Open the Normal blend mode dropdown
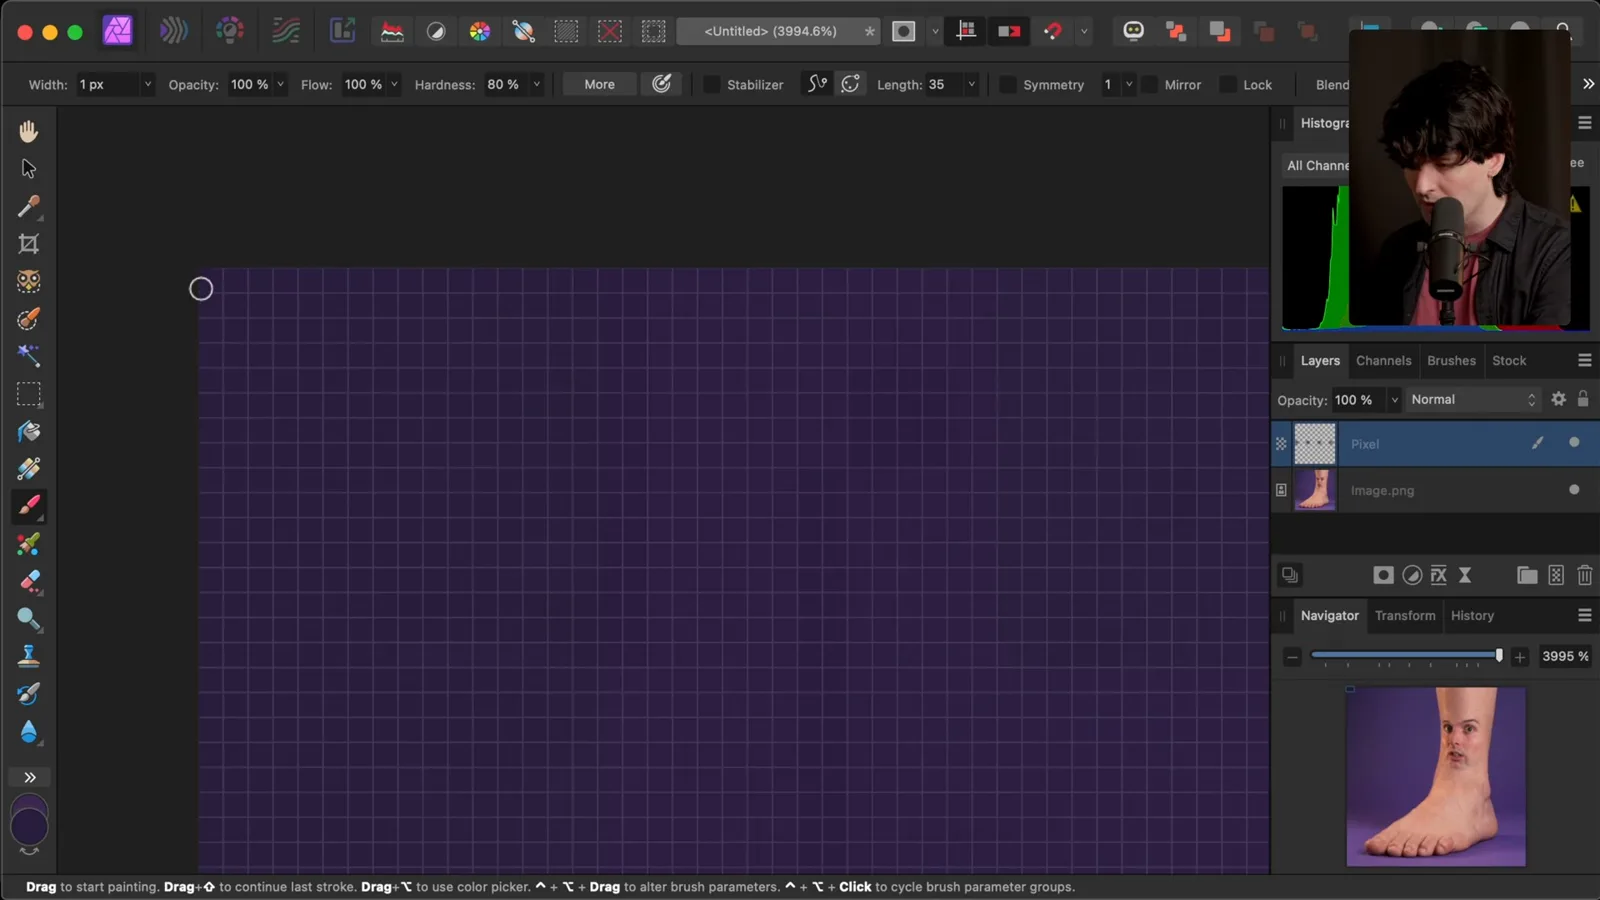The width and height of the screenshot is (1600, 900). click(1472, 400)
